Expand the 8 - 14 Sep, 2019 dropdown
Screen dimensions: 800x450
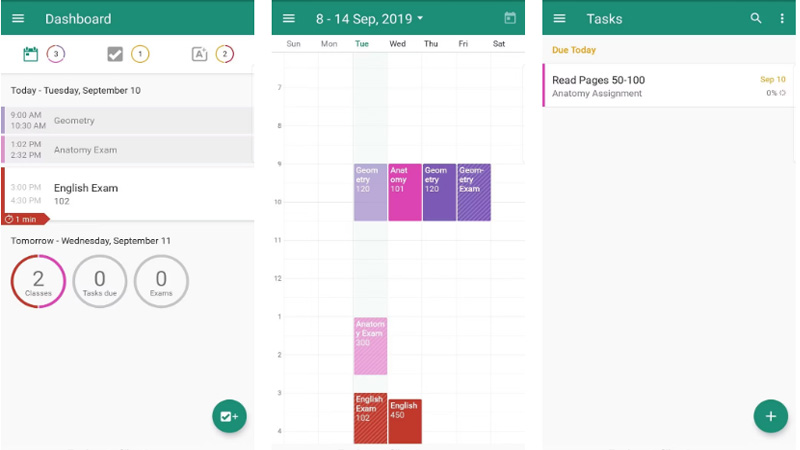click(370, 19)
